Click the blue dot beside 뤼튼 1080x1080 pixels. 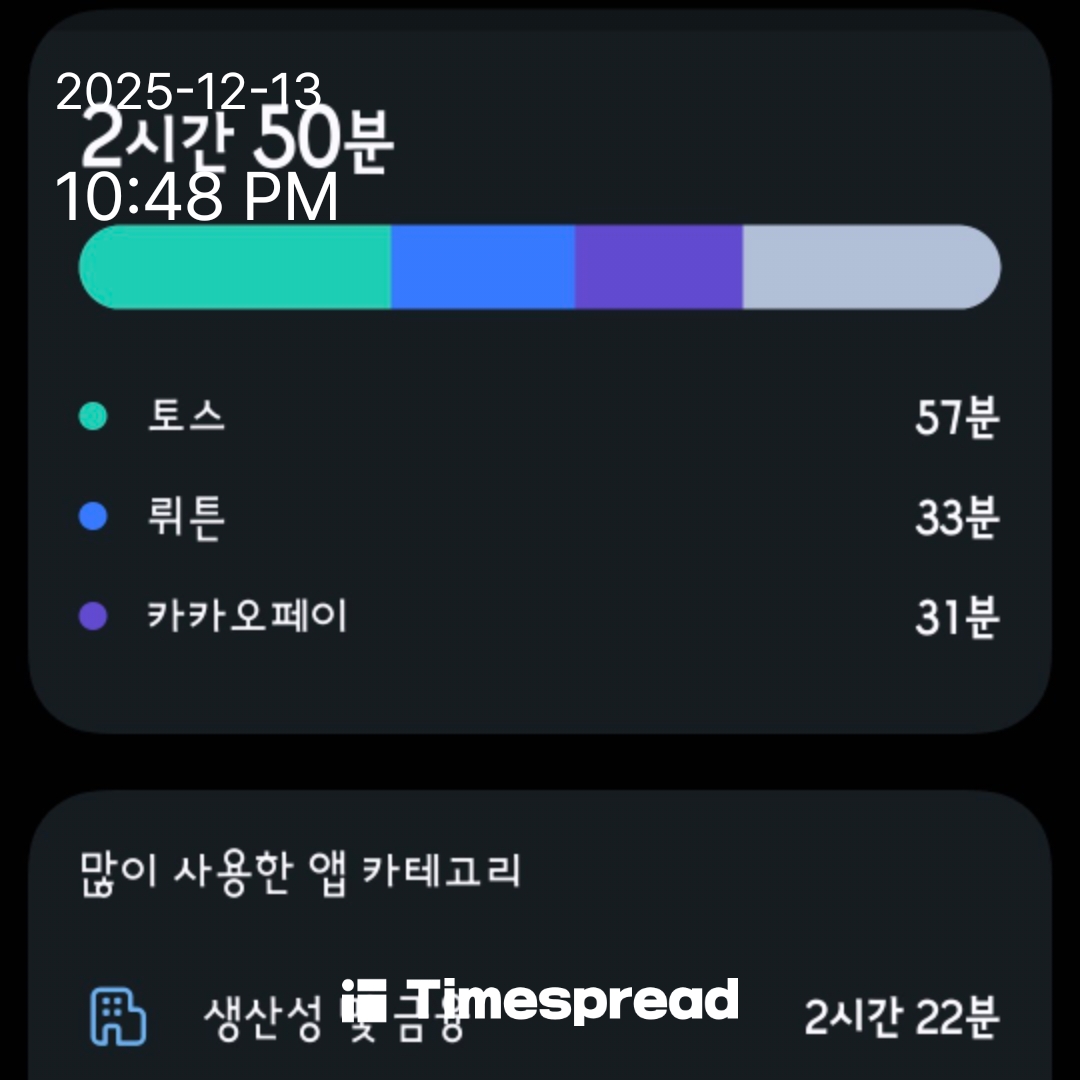pyautogui.click(x=93, y=517)
